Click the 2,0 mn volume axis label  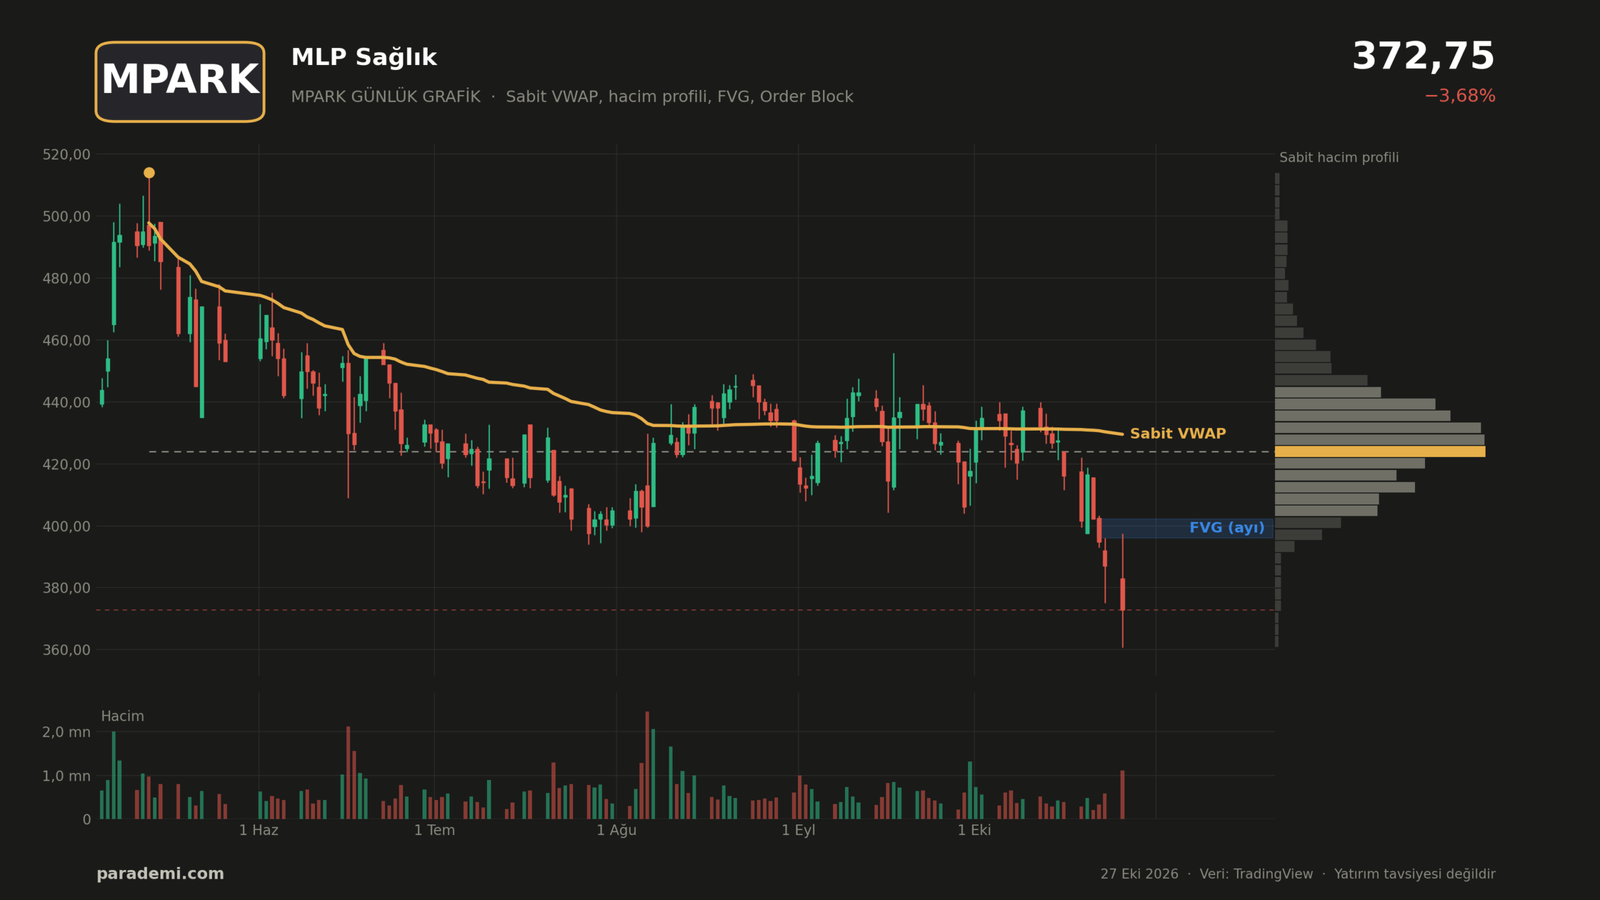coord(66,732)
